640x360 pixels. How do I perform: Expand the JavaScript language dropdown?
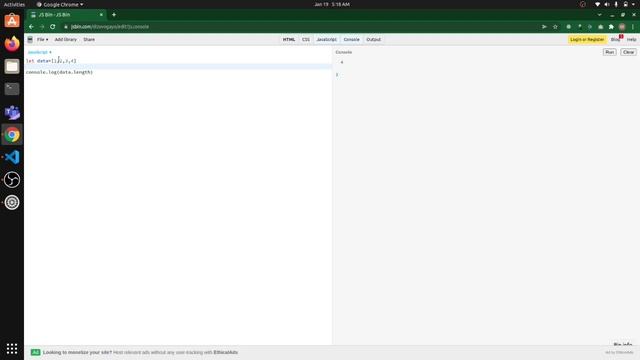[40, 52]
